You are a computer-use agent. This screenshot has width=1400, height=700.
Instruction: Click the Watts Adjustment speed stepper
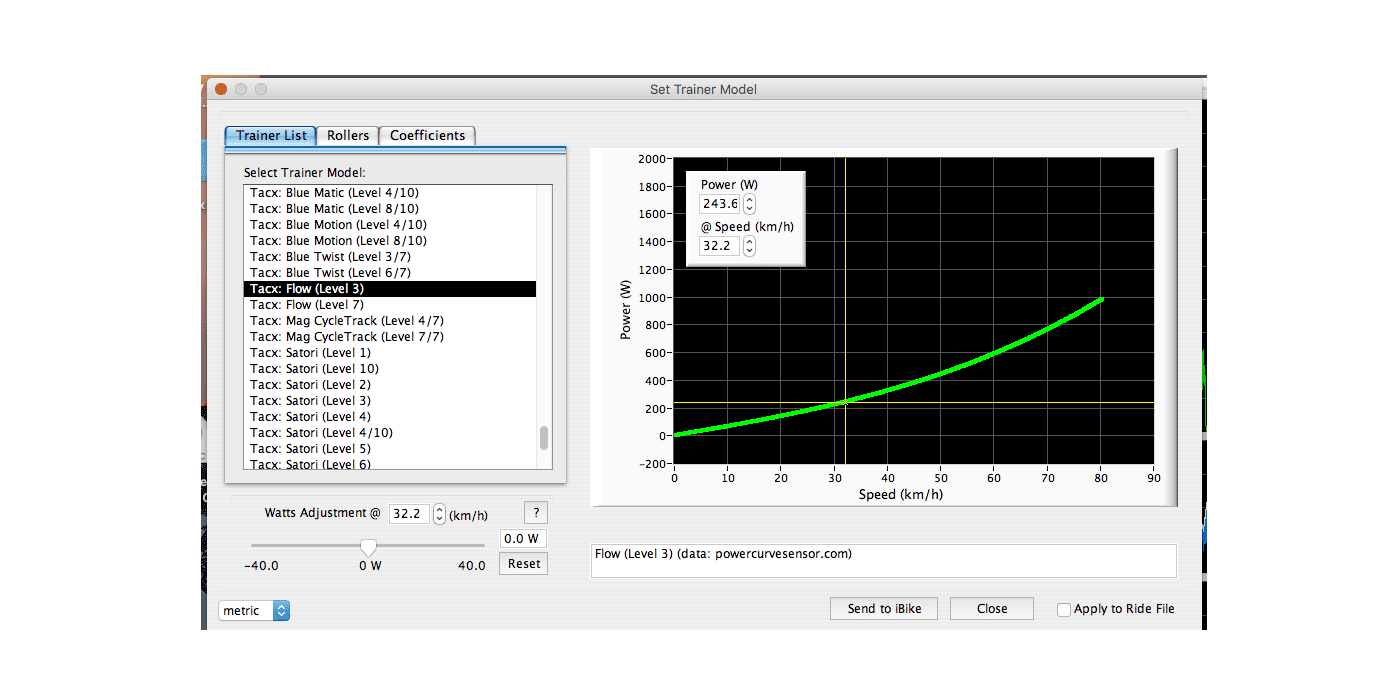439,514
